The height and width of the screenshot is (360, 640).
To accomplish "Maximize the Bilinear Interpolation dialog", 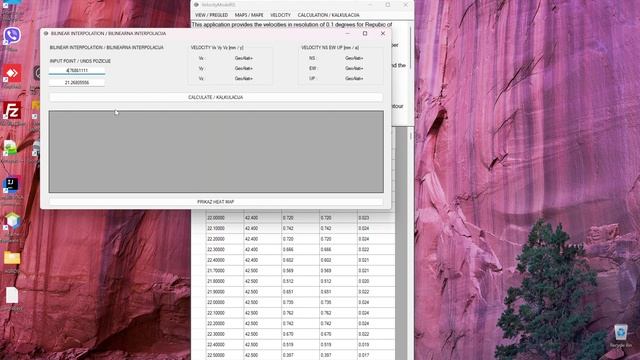I will tap(365, 33).
